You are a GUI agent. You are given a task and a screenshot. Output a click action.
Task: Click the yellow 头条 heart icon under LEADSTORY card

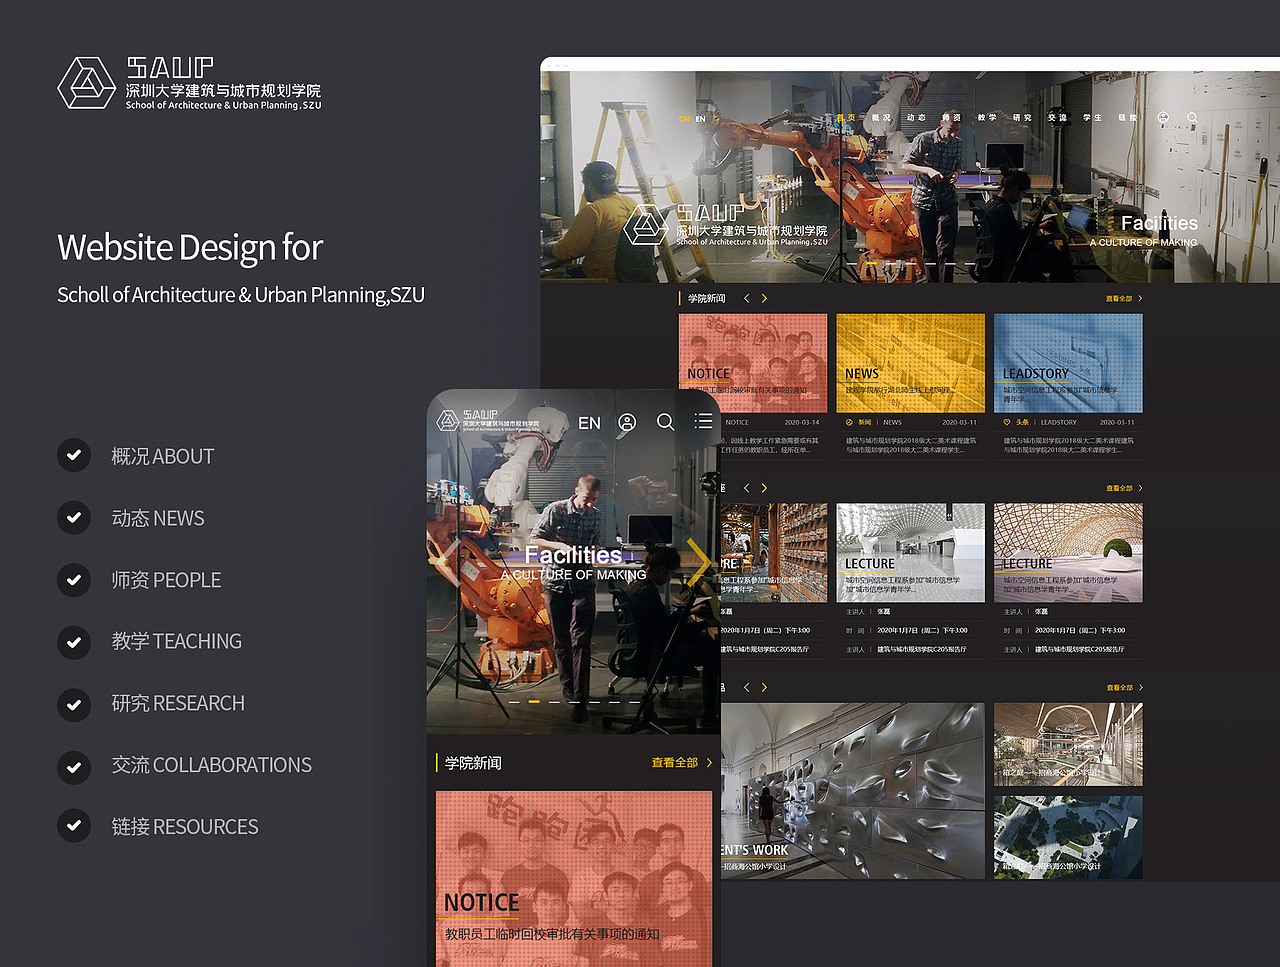1007,422
